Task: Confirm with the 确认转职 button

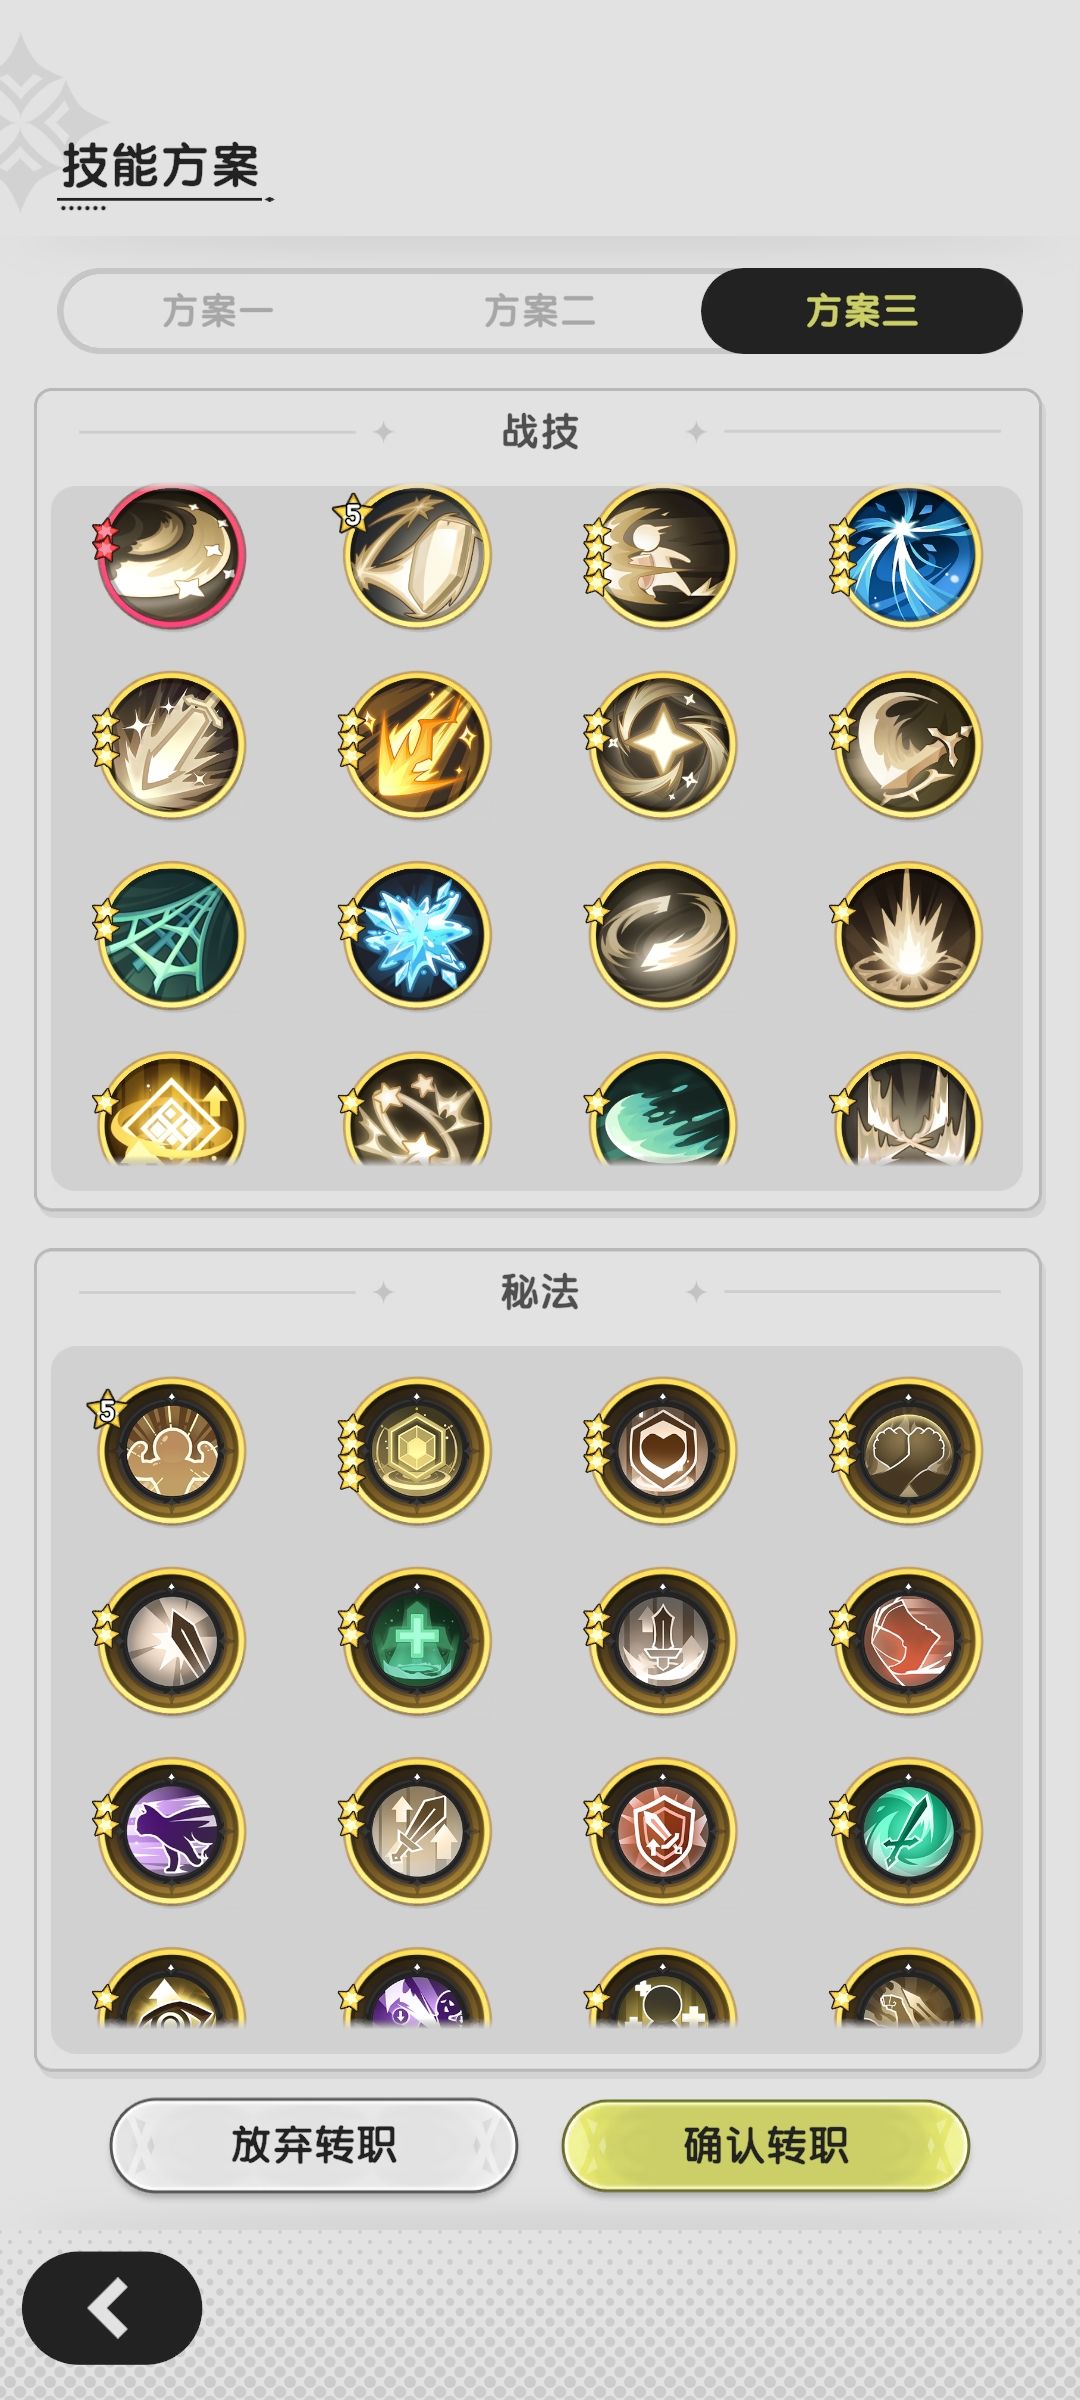Action: (x=766, y=2145)
